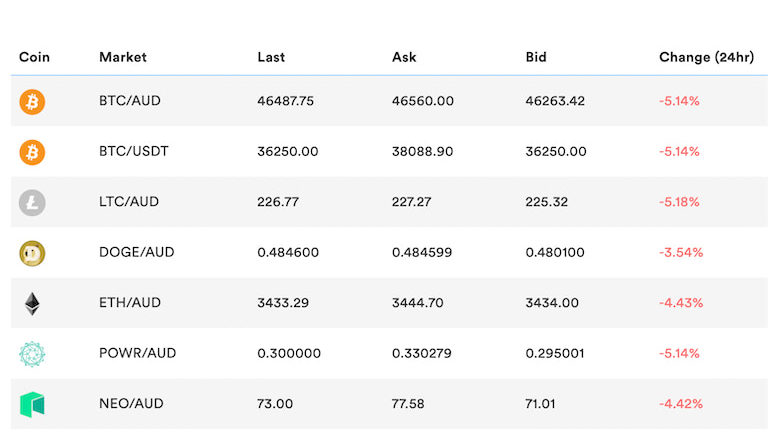Open the Power Ledger POWR icon
This screenshot has width=768, height=432.
click(32, 354)
